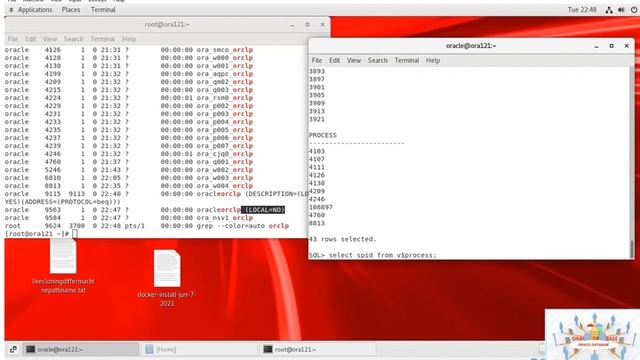The width and height of the screenshot is (640, 360).
Task: Open Terminal menu in oracle@ora121 terminal
Action: (x=407, y=60)
